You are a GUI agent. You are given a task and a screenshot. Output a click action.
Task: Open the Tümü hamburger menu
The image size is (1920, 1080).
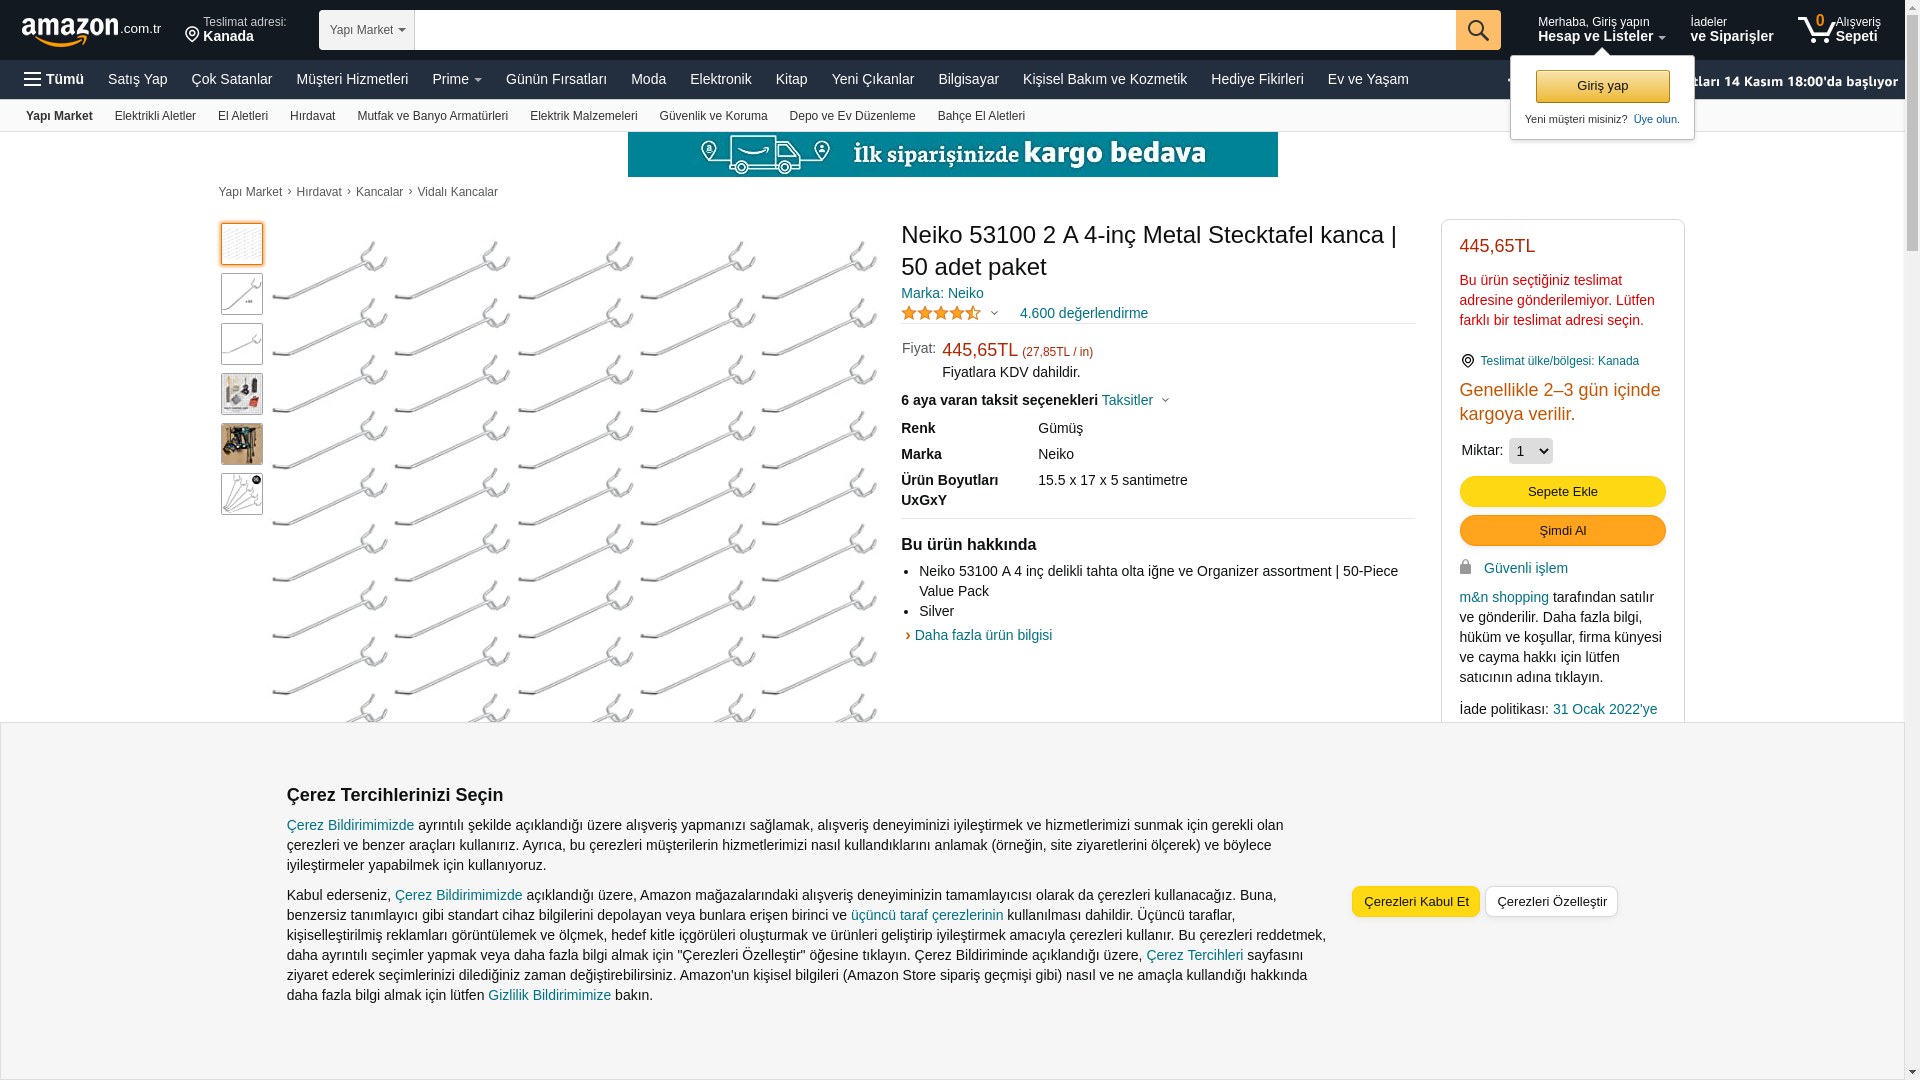[54, 79]
